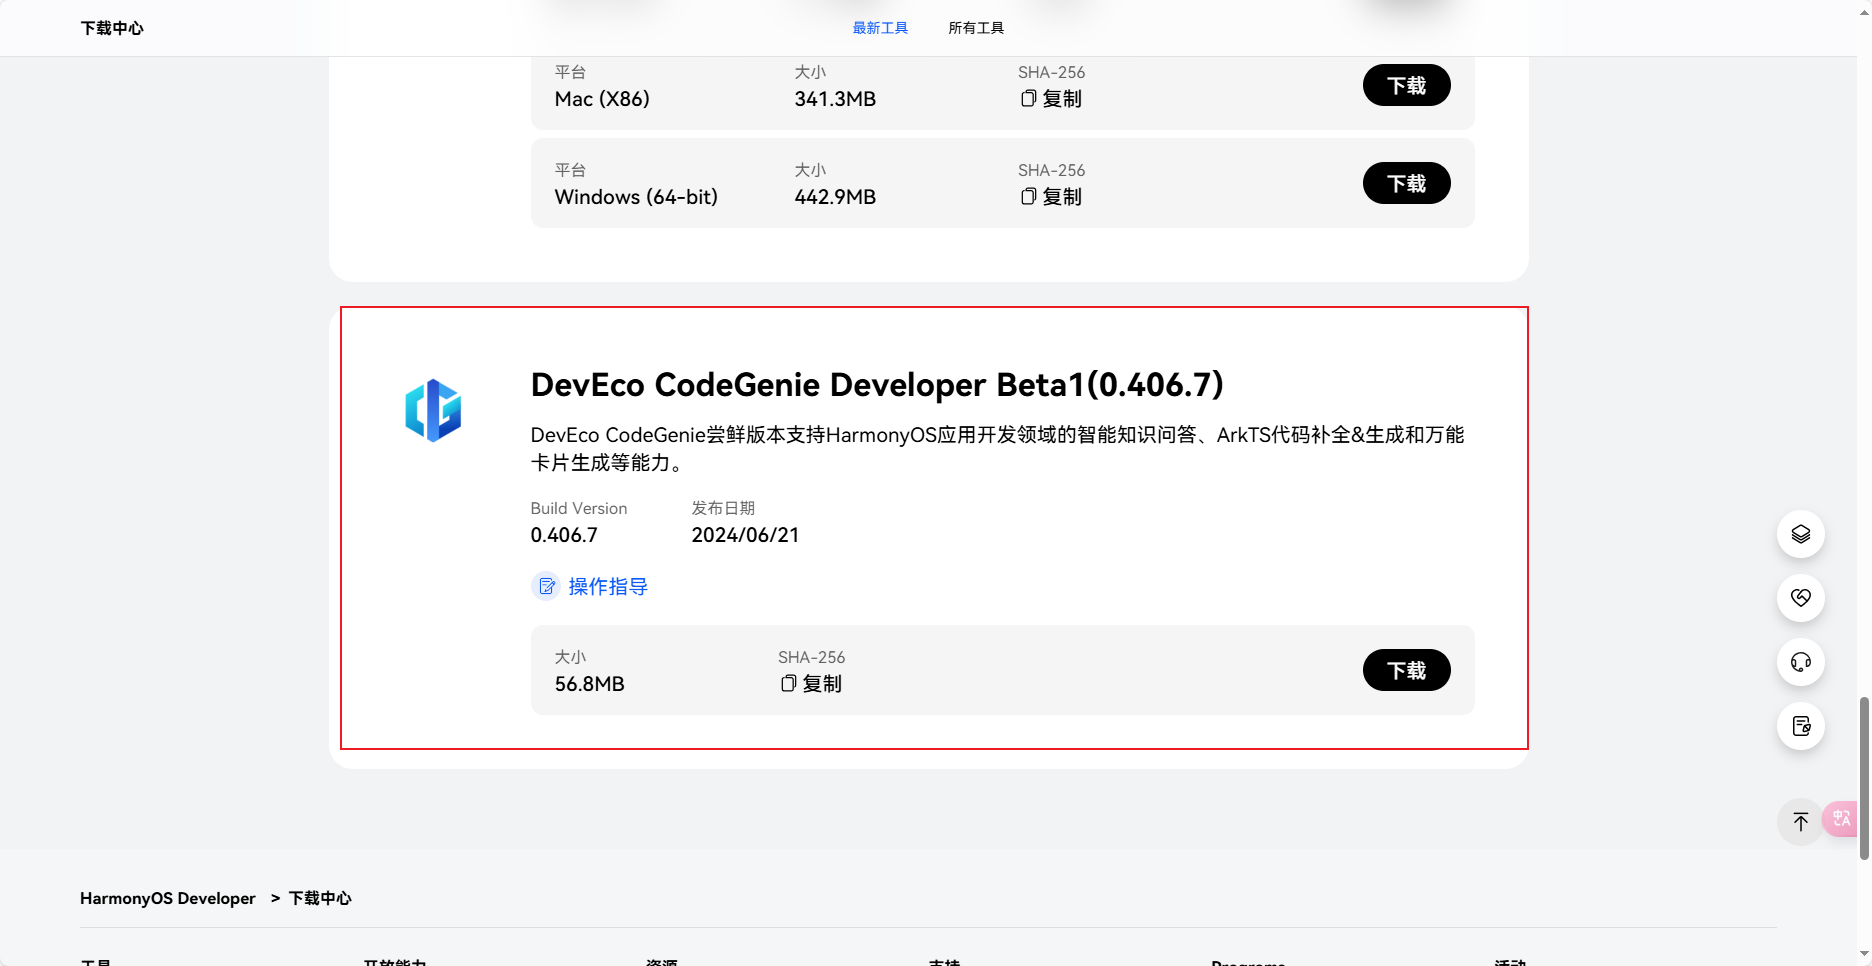Viewport: 1872px width, 966px height.
Task: Click the 下载中心 header title
Action: click(112, 28)
